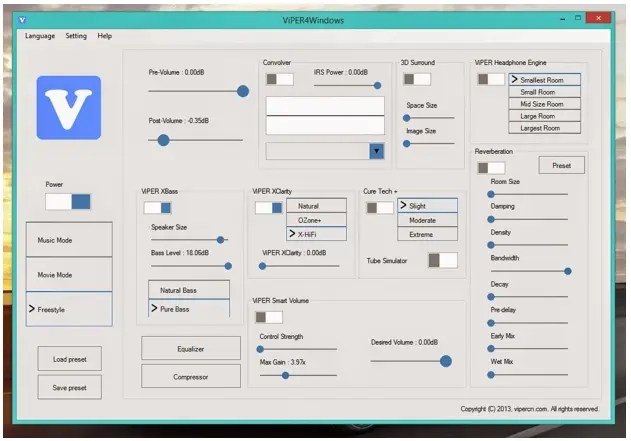The width and height of the screenshot is (631, 441).
Task: Select Large Room headphone option
Action: [x=544, y=116]
